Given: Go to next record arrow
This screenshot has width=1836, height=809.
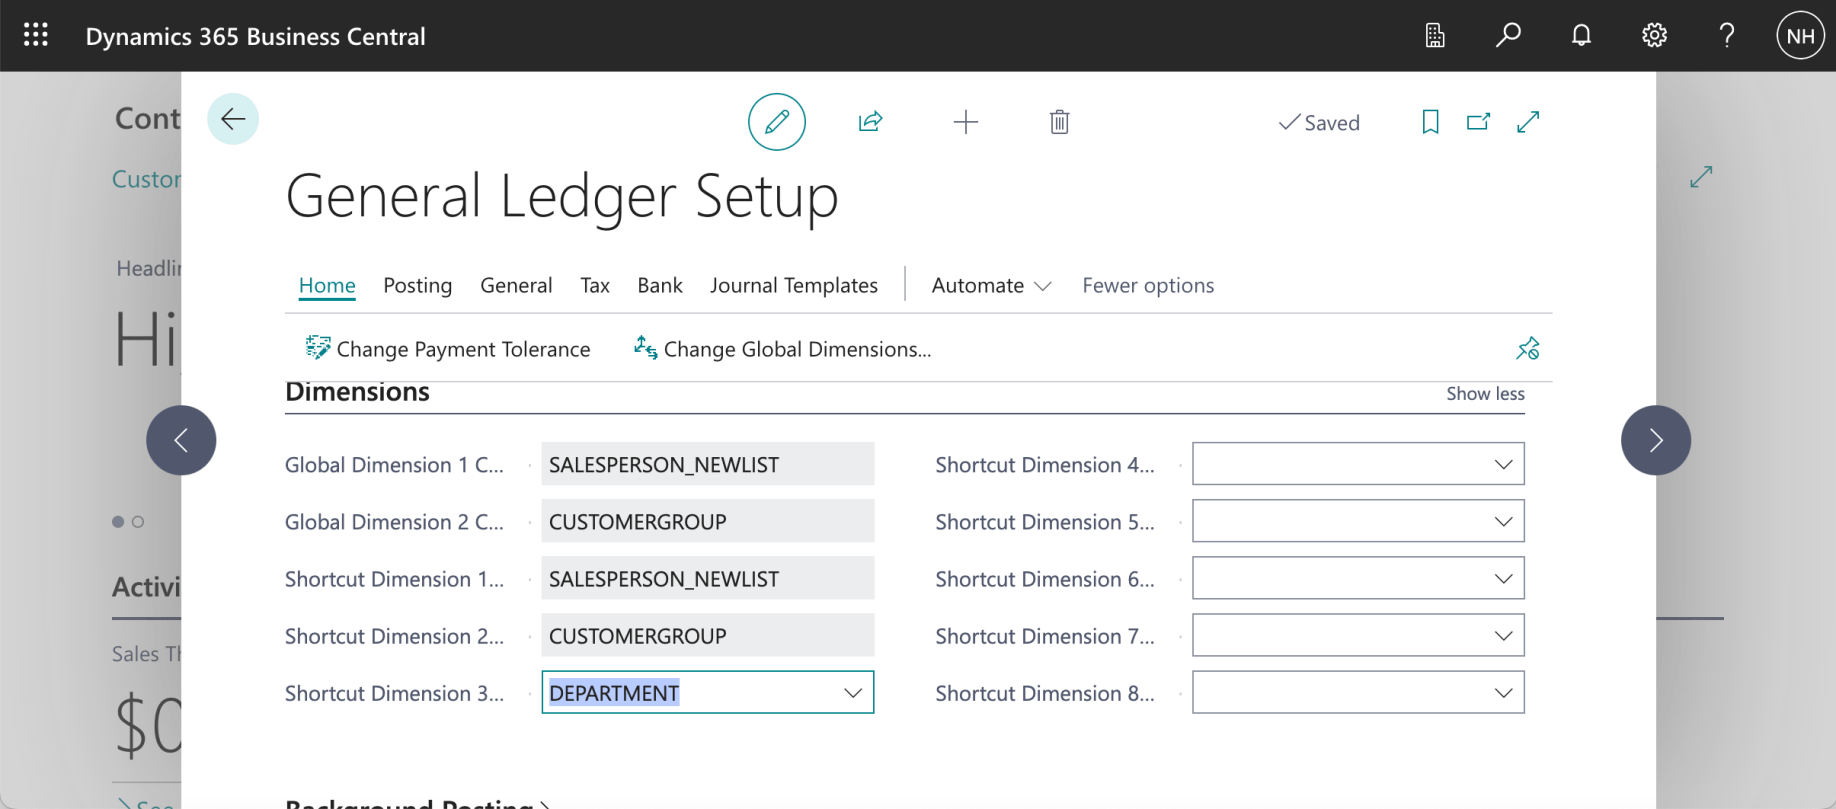Looking at the screenshot, I should [x=1656, y=440].
